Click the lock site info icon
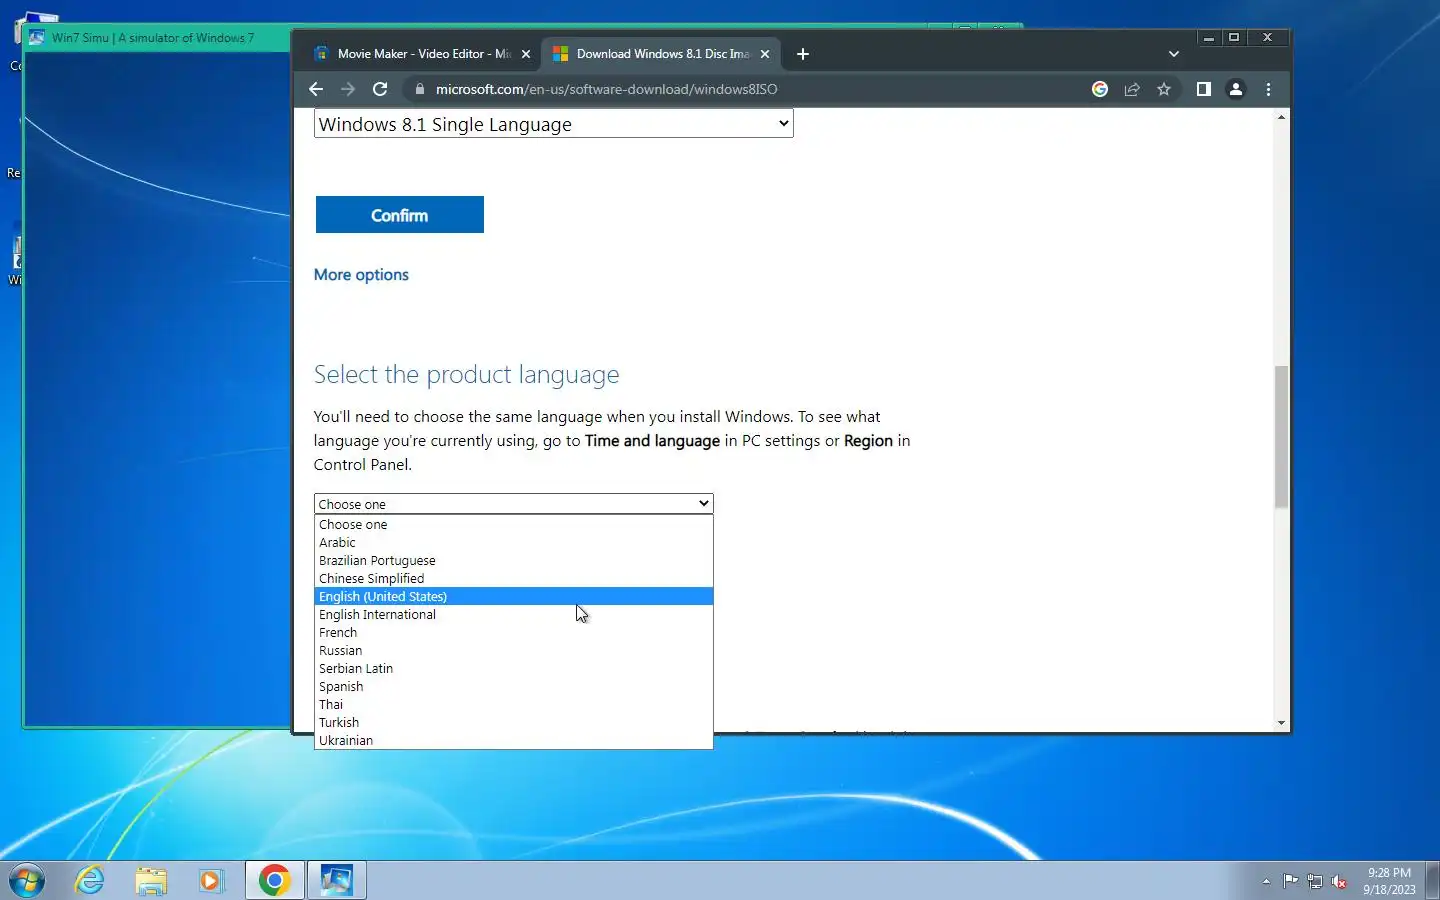Viewport: 1440px width, 900px height. pos(419,89)
